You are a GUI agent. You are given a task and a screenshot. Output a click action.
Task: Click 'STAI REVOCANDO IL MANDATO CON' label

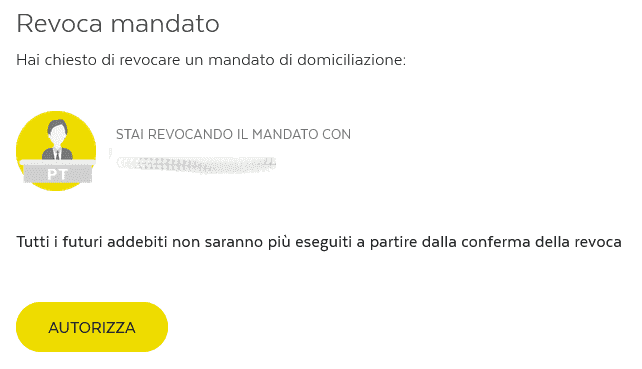point(233,134)
